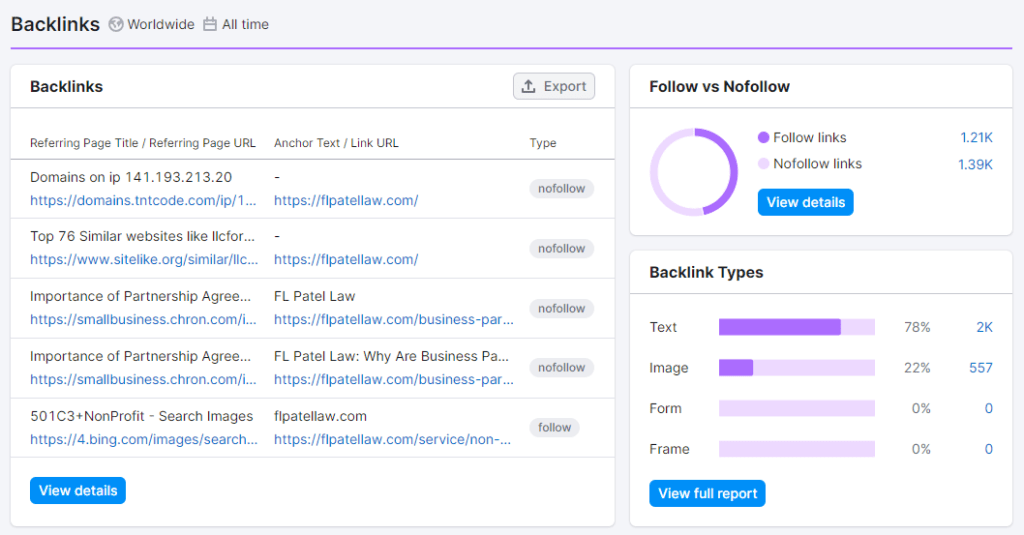Image resolution: width=1024 pixels, height=535 pixels.
Task: Click the Export button
Action: tap(554, 86)
